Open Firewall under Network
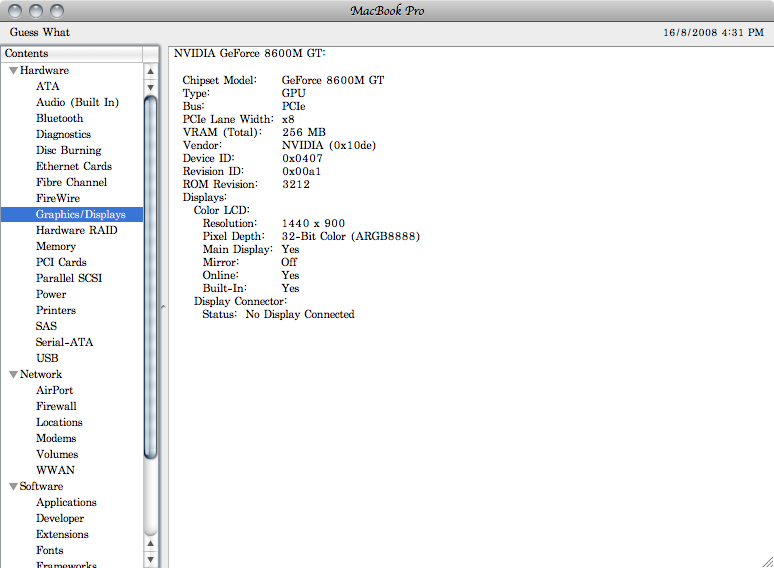774x568 pixels. tap(56, 406)
